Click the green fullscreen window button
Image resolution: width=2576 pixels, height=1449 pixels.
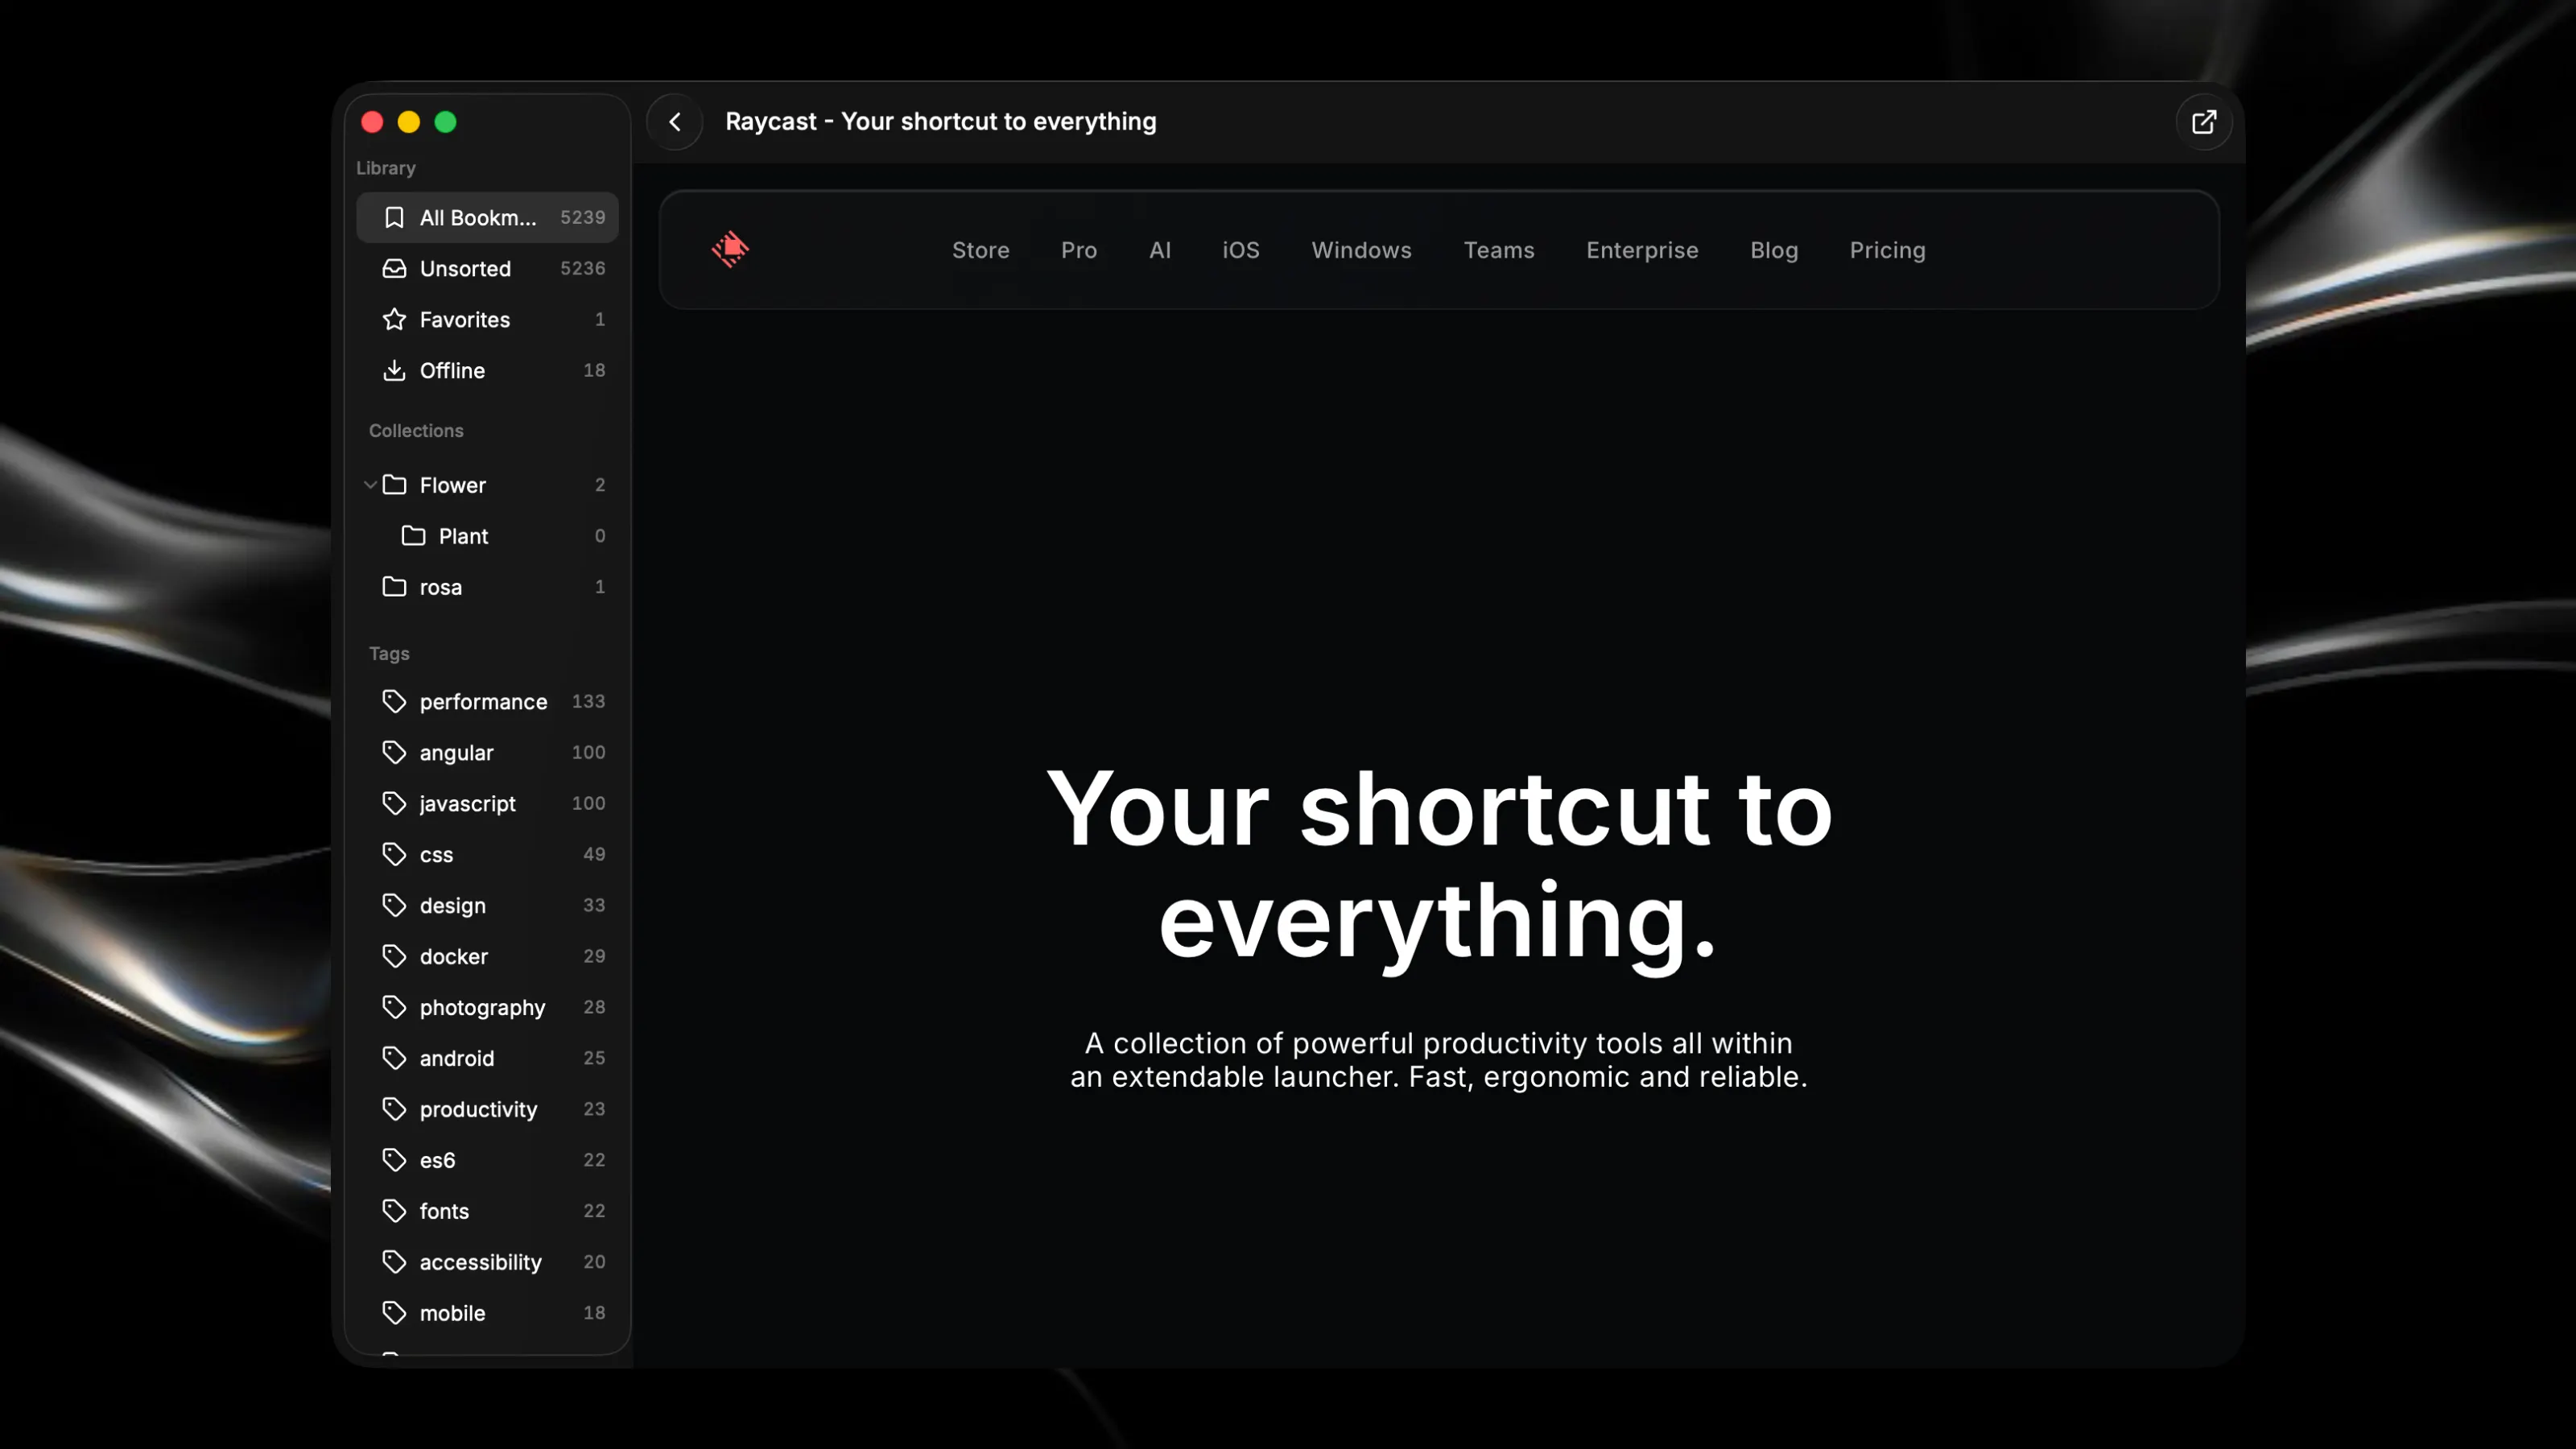446,122
